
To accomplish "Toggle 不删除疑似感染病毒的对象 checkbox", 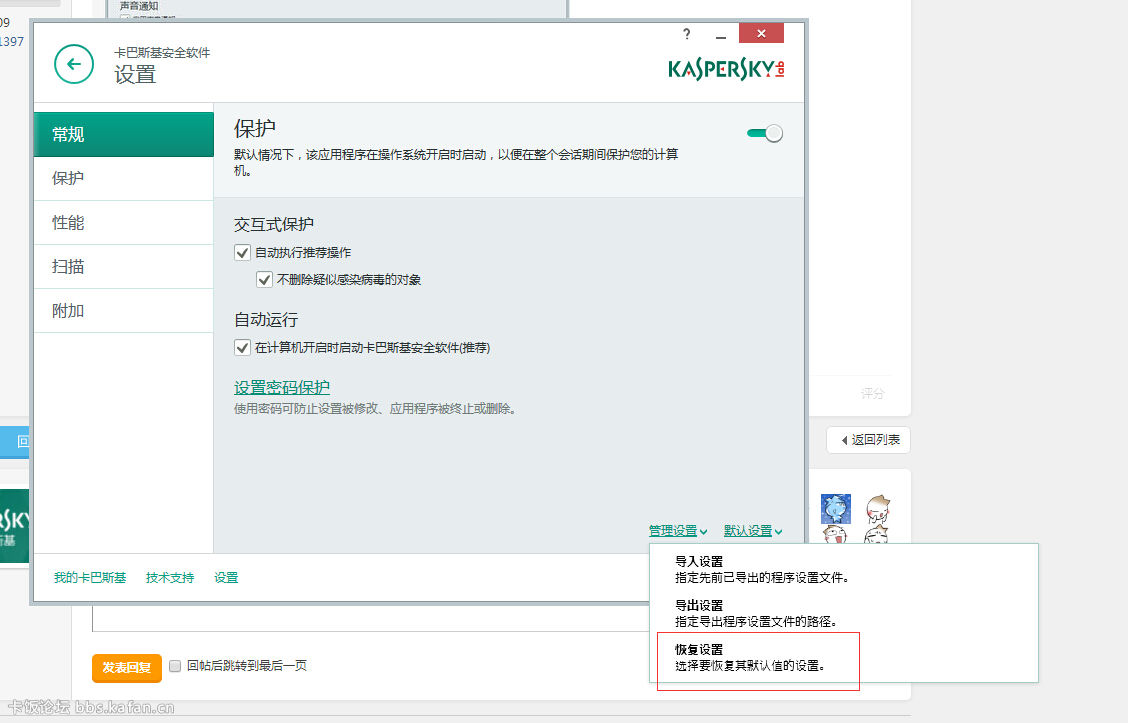I will pyautogui.click(x=265, y=279).
